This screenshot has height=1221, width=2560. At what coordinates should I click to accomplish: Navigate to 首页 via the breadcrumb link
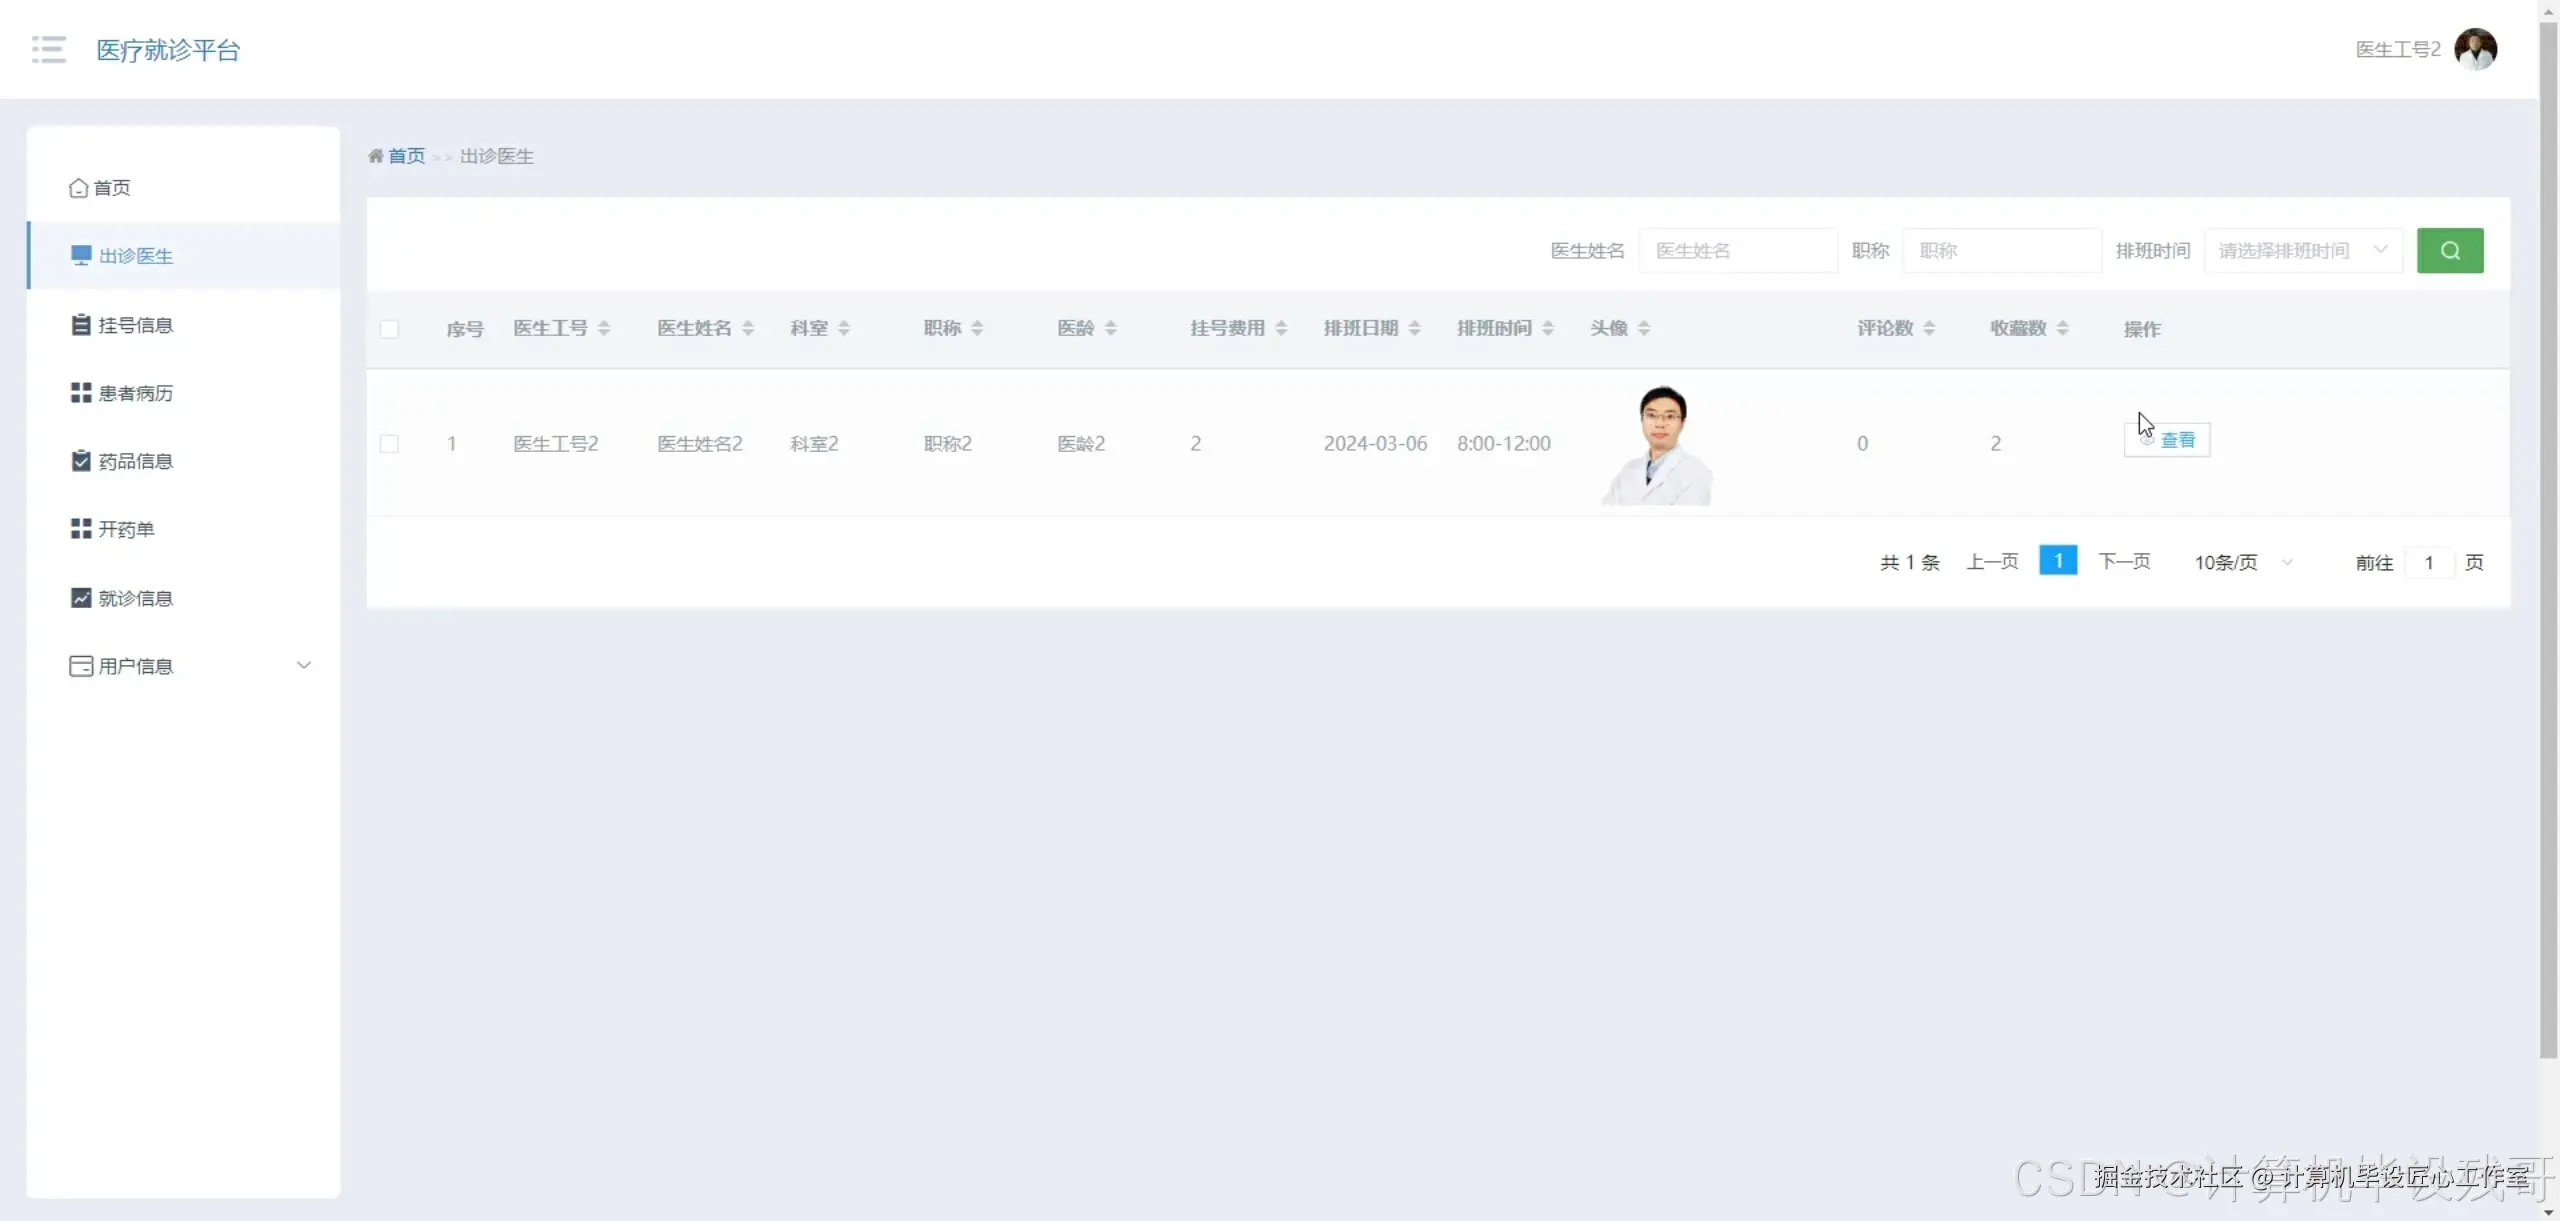click(407, 155)
